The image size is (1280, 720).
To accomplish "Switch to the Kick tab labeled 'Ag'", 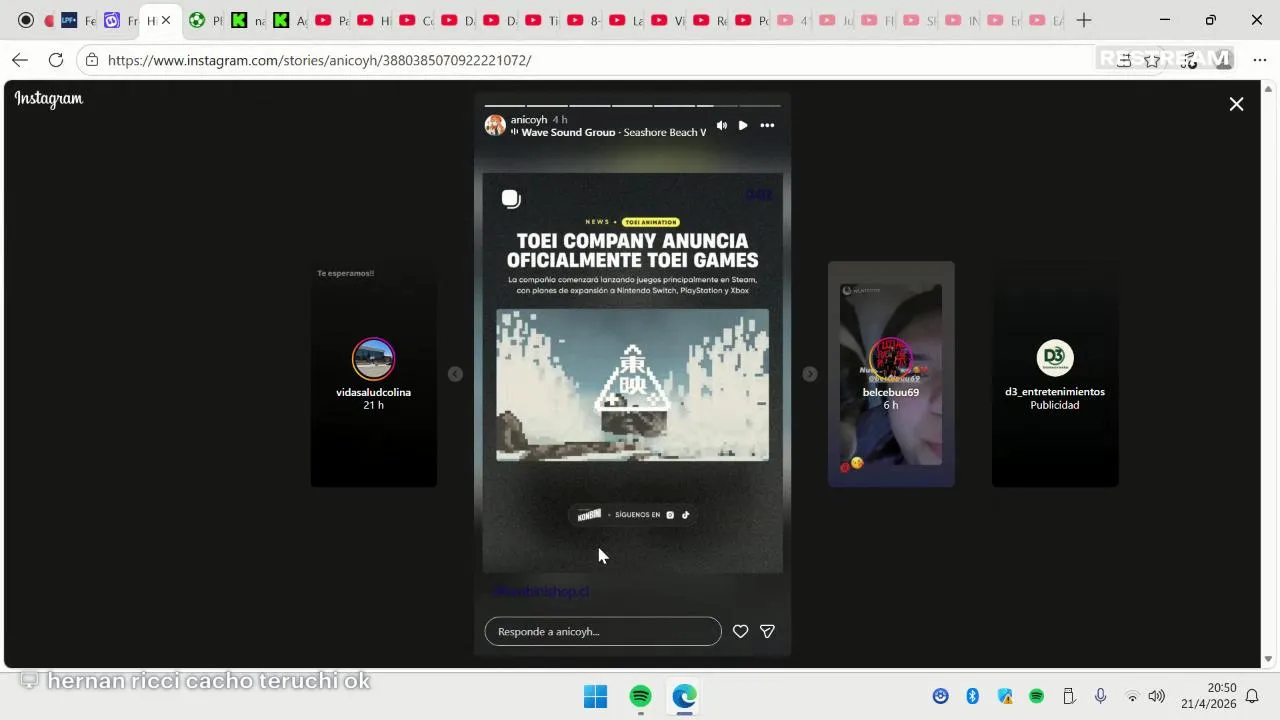I will click(x=290, y=20).
